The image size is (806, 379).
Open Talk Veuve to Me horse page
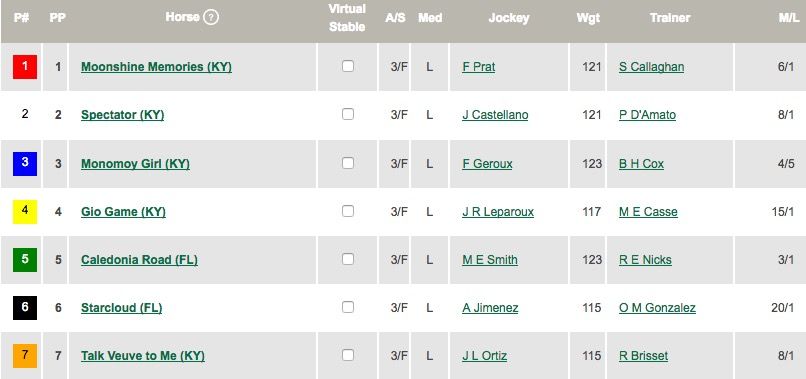click(143, 356)
